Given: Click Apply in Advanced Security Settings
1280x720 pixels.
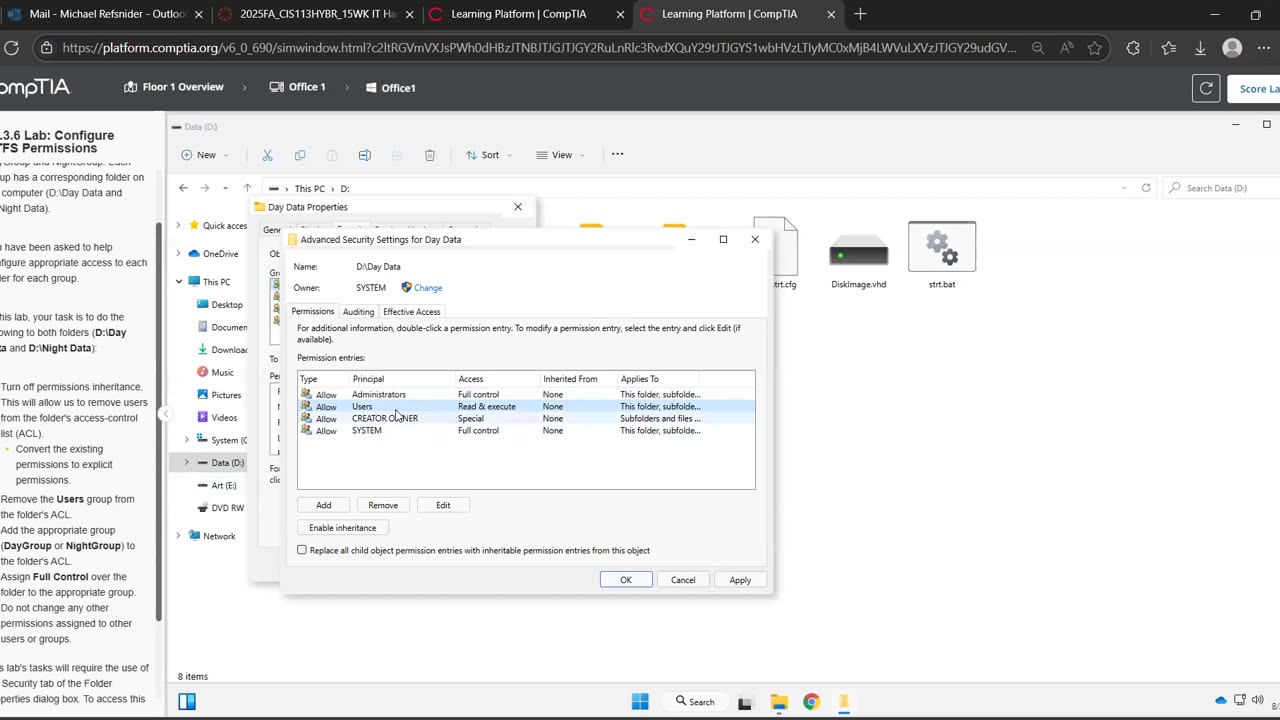Looking at the screenshot, I should tap(740, 580).
